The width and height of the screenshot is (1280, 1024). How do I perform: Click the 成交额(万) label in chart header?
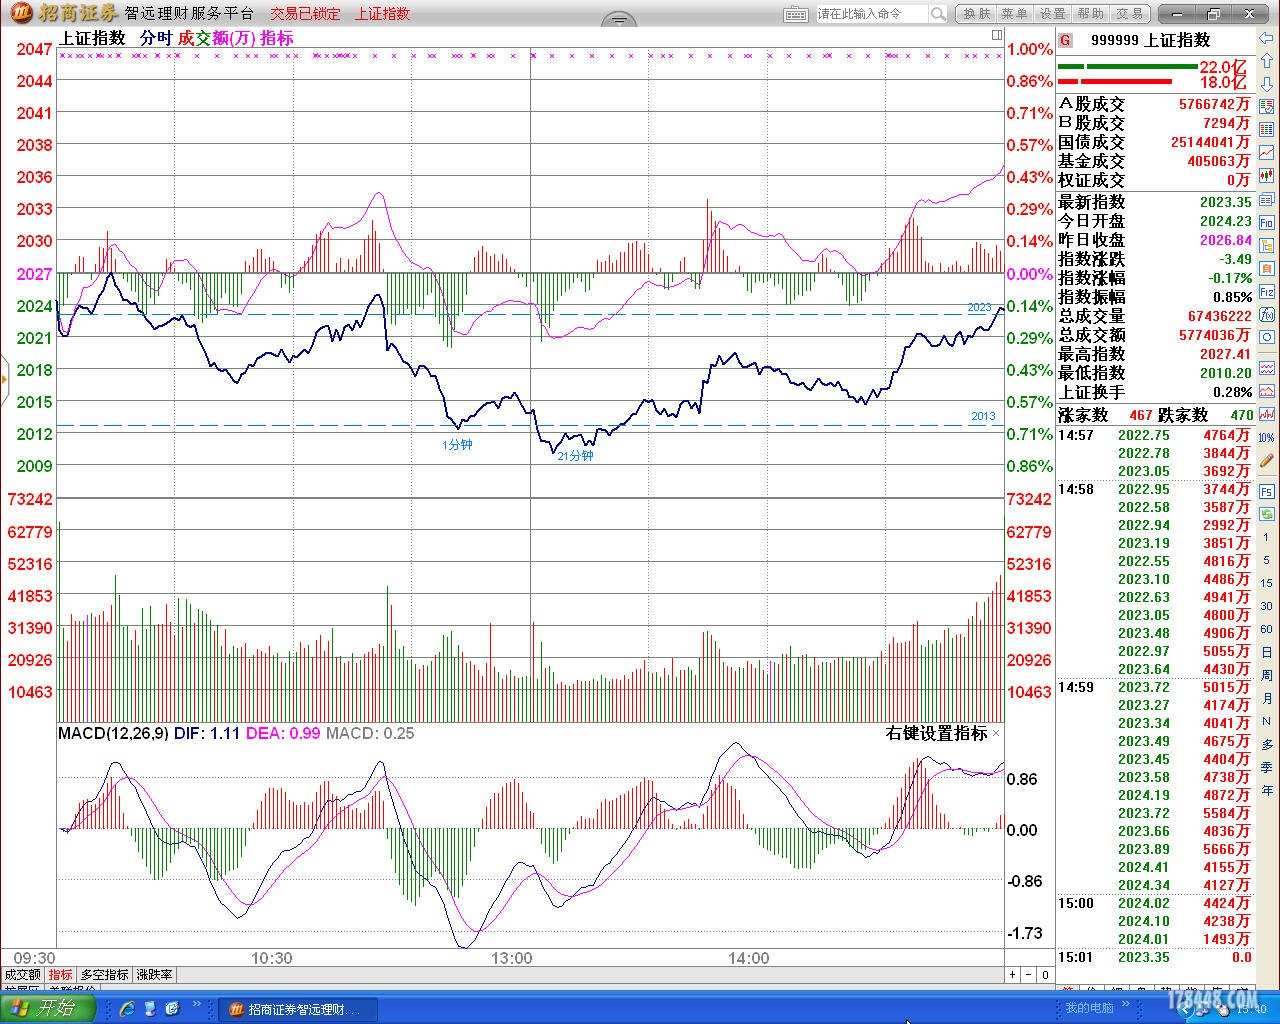[216, 38]
